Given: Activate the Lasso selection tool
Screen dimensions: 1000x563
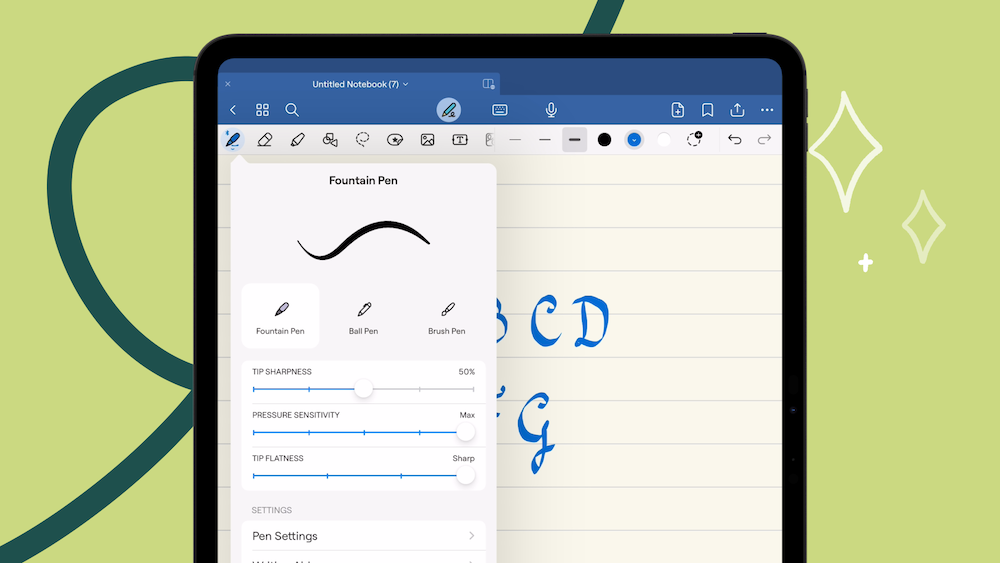Looking at the screenshot, I should pos(363,140).
